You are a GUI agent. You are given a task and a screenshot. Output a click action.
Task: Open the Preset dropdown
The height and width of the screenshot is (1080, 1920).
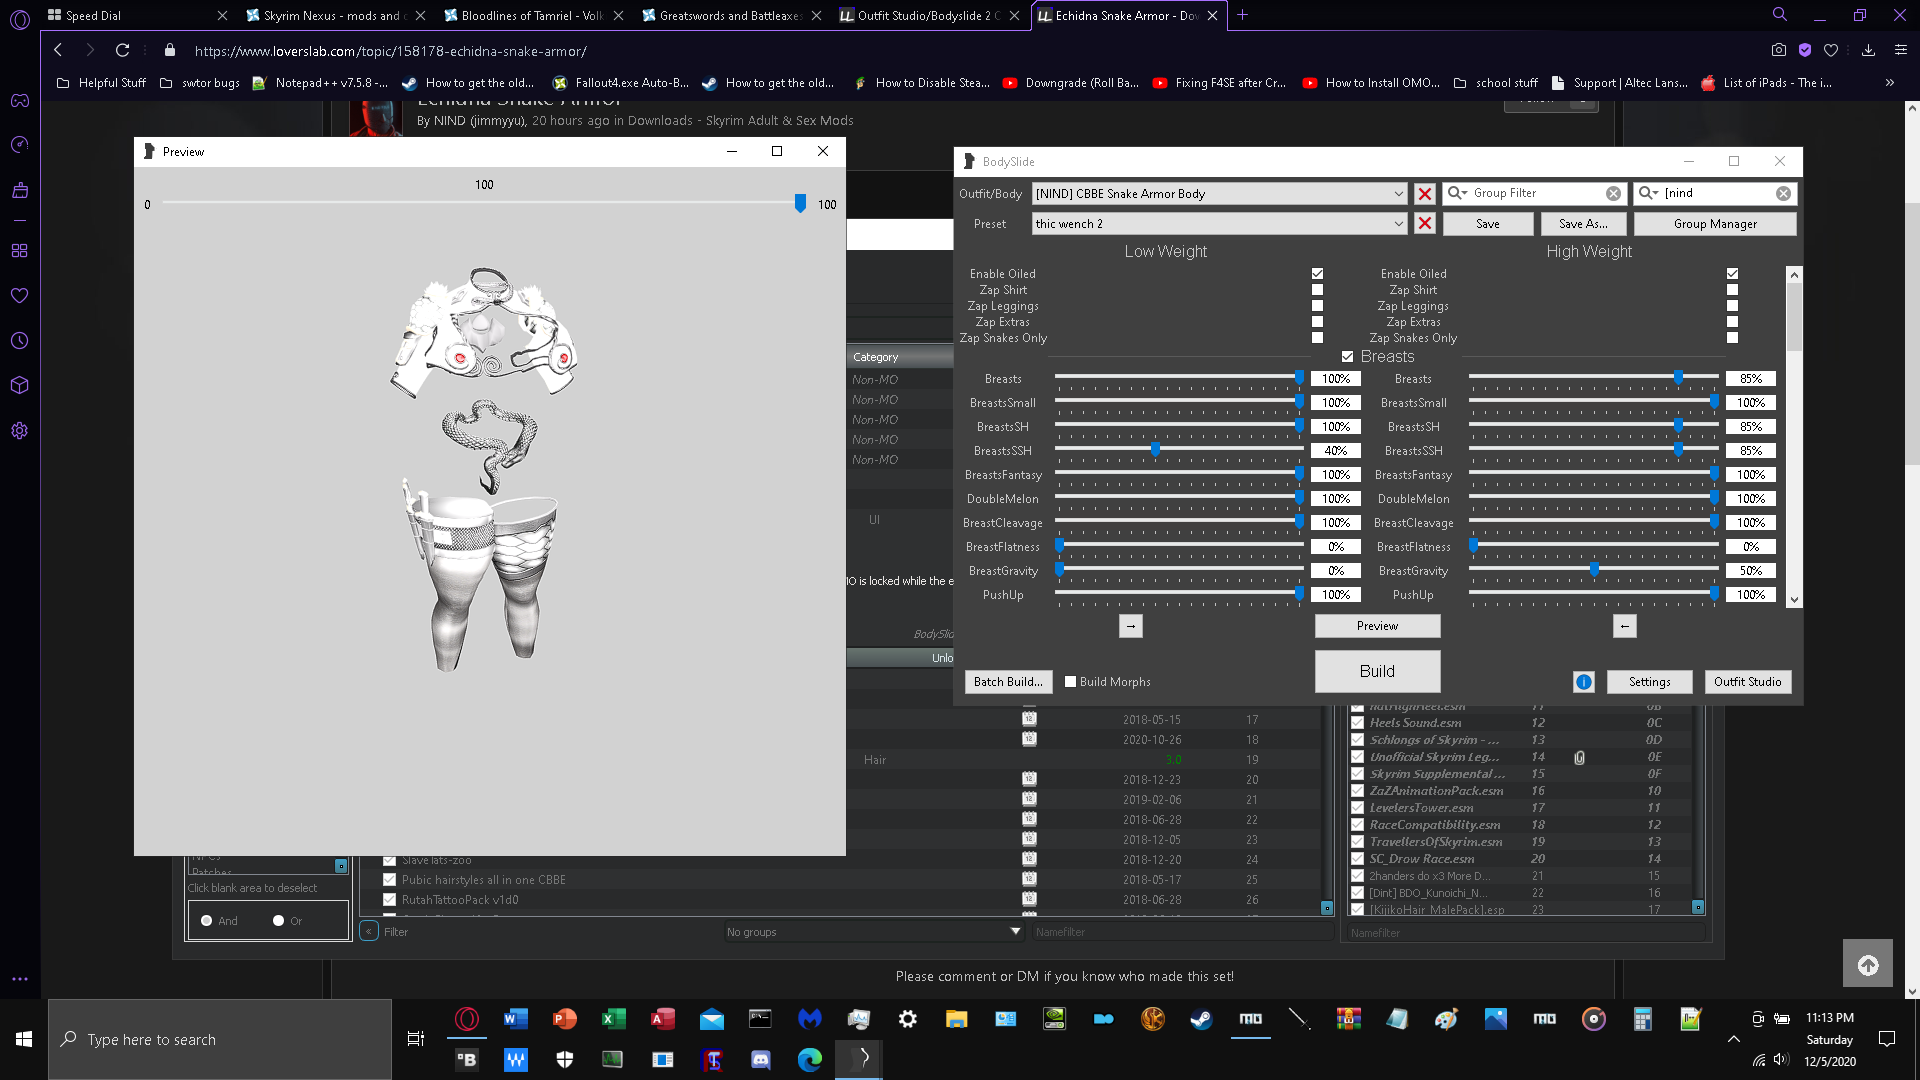tap(1220, 224)
